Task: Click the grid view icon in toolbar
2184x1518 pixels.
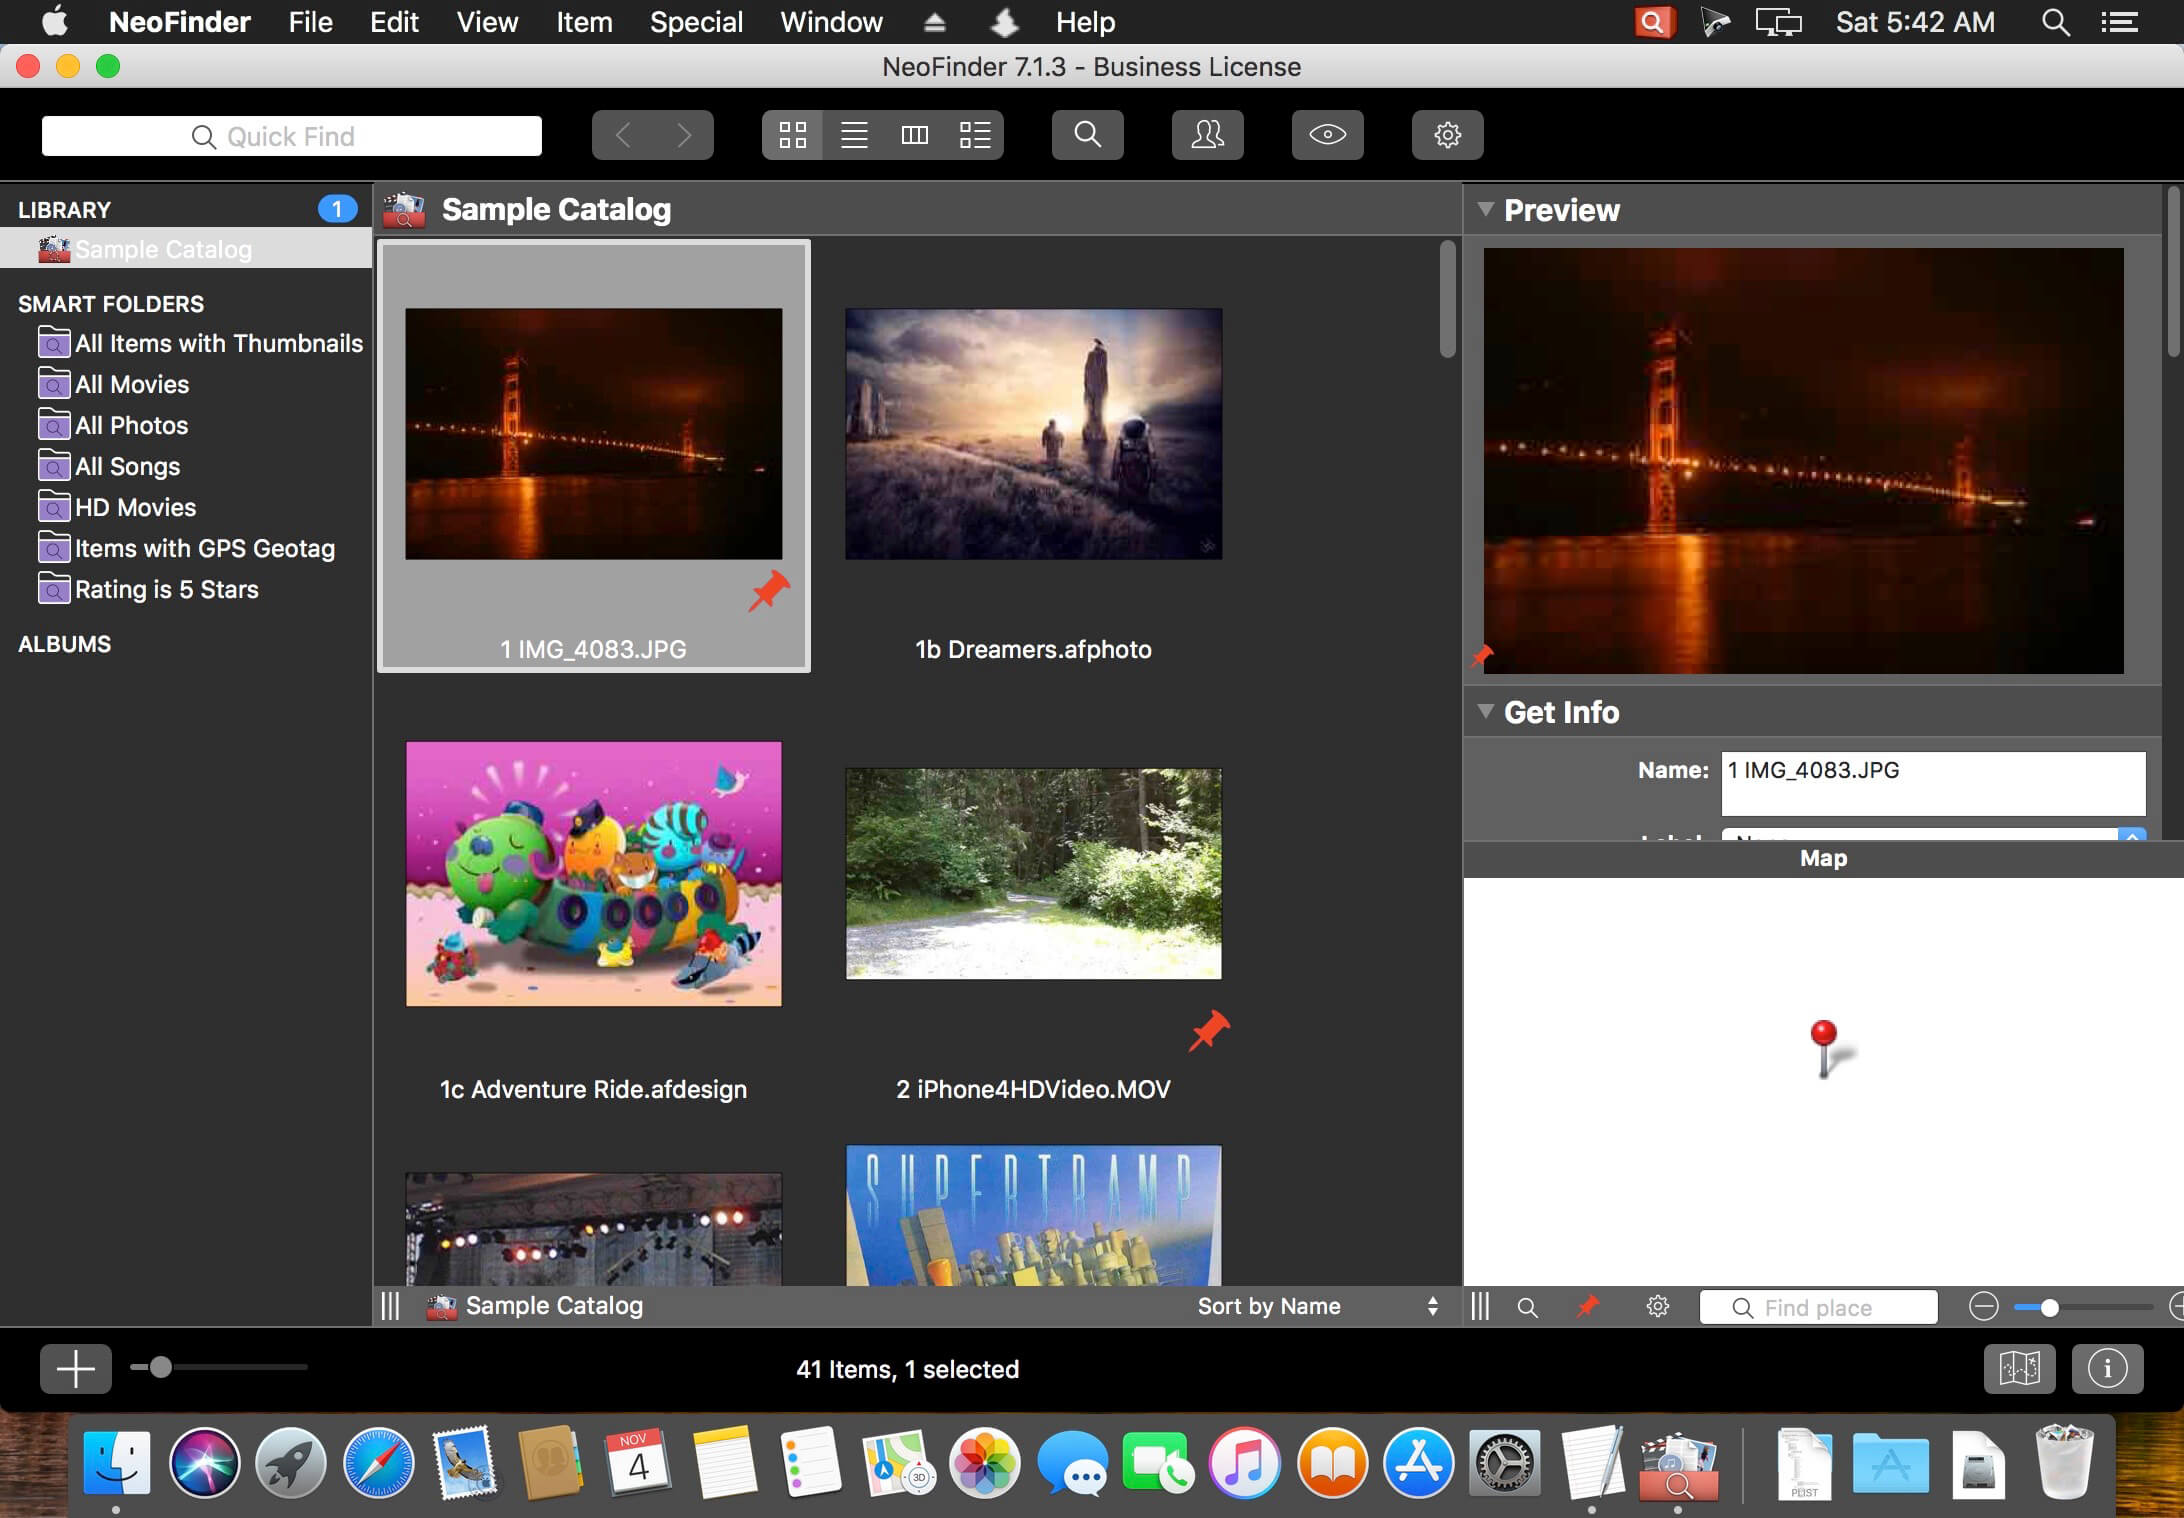Action: [792, 134]
